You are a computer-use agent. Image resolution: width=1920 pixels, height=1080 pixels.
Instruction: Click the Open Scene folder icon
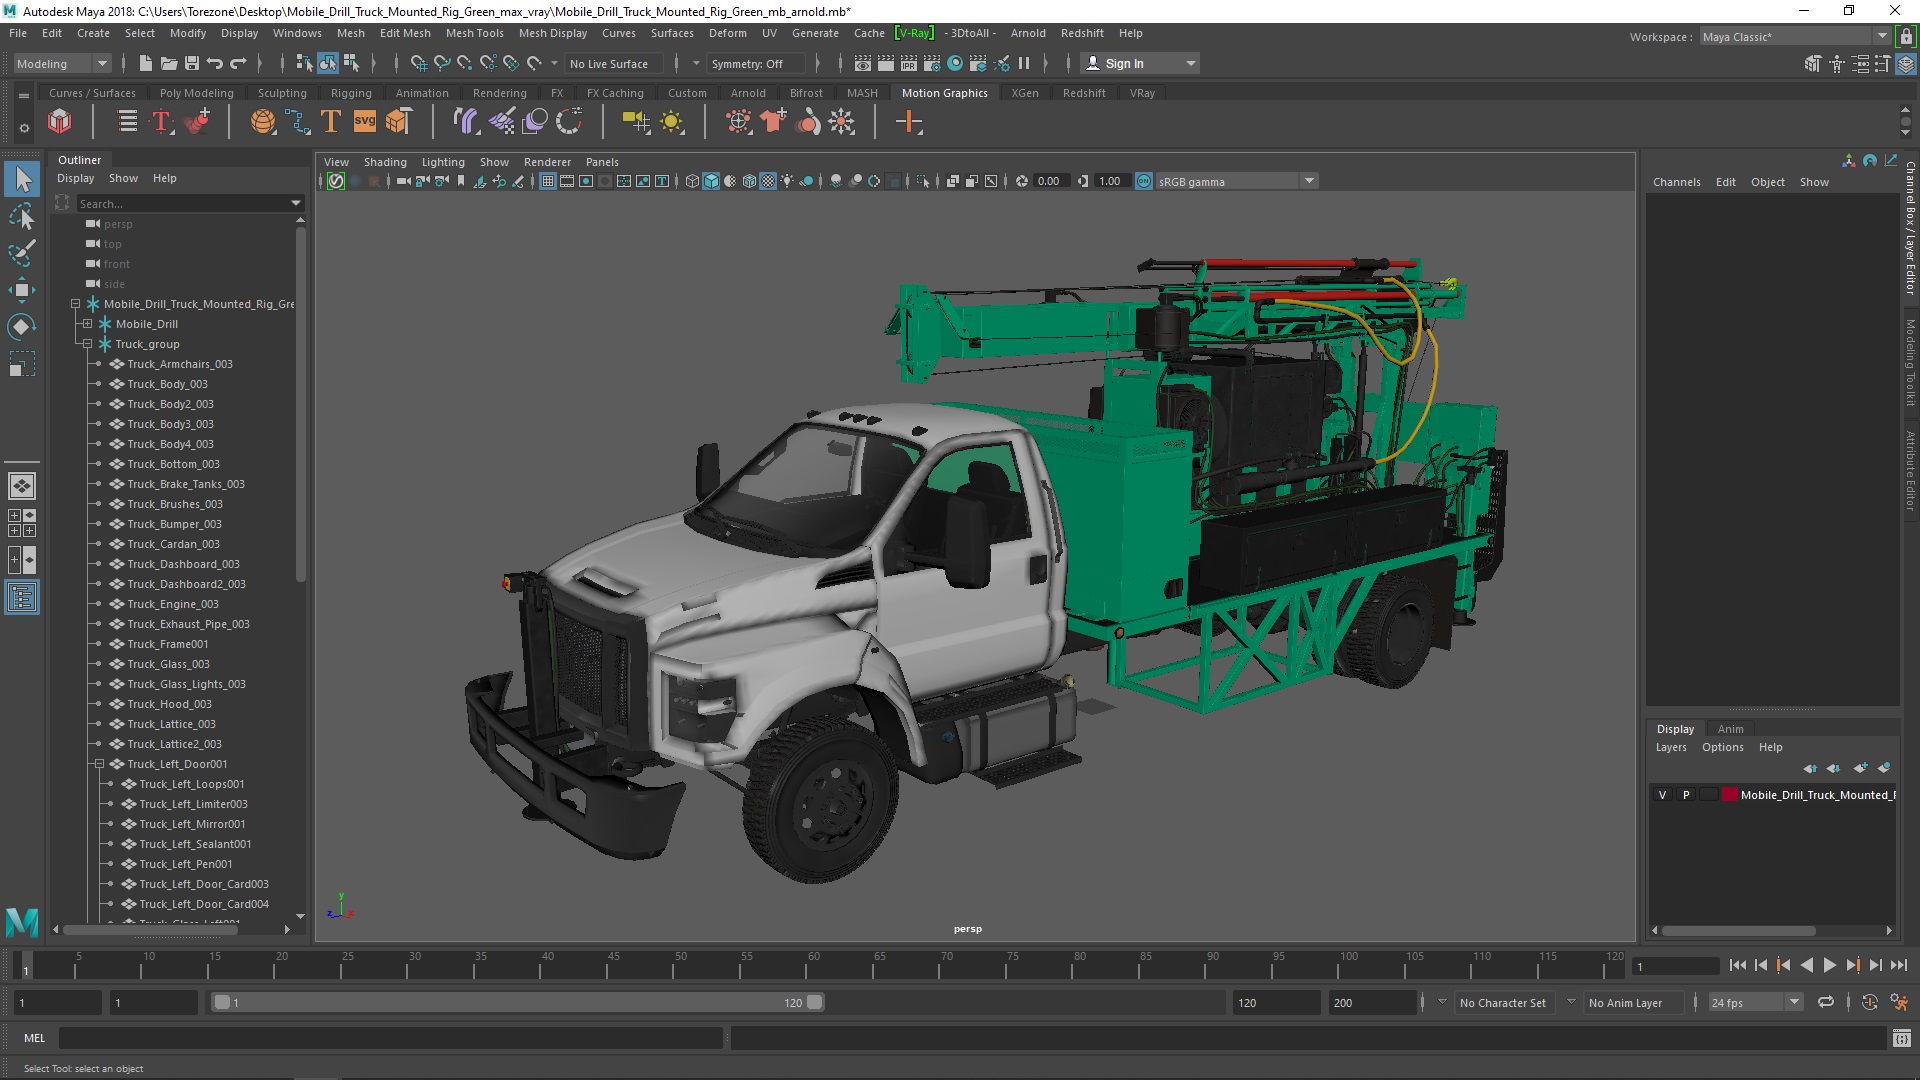[168, 63]
